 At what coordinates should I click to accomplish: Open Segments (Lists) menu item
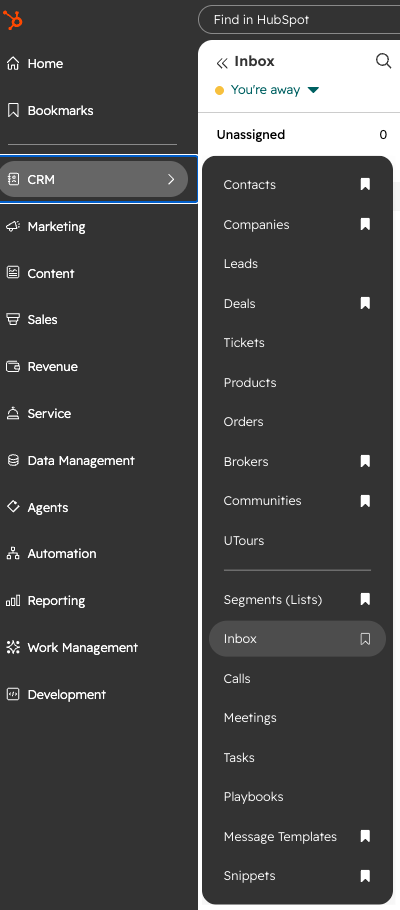[x=273, y=600]
